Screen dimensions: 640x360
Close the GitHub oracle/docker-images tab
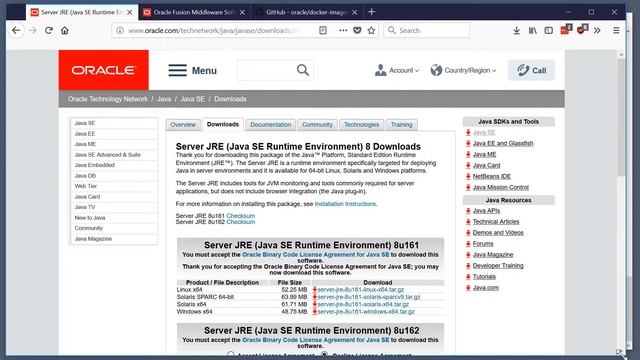[x=354, y=13]
